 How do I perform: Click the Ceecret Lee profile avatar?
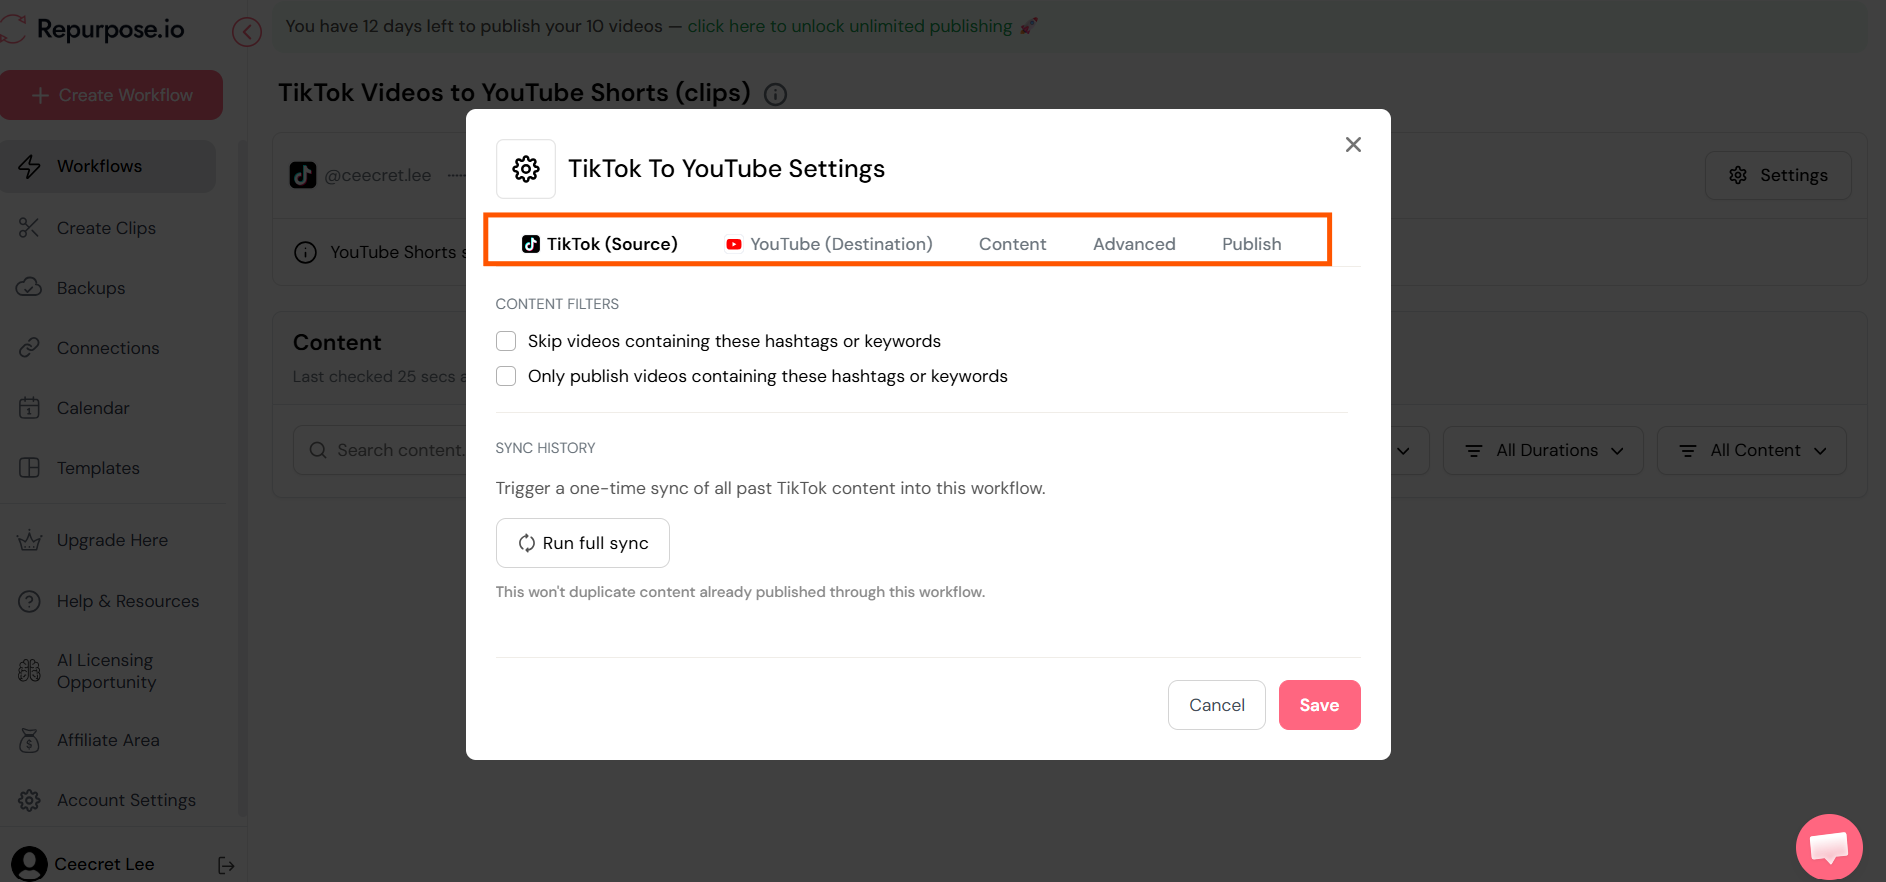pyautogui.click(x=29, y=864)
